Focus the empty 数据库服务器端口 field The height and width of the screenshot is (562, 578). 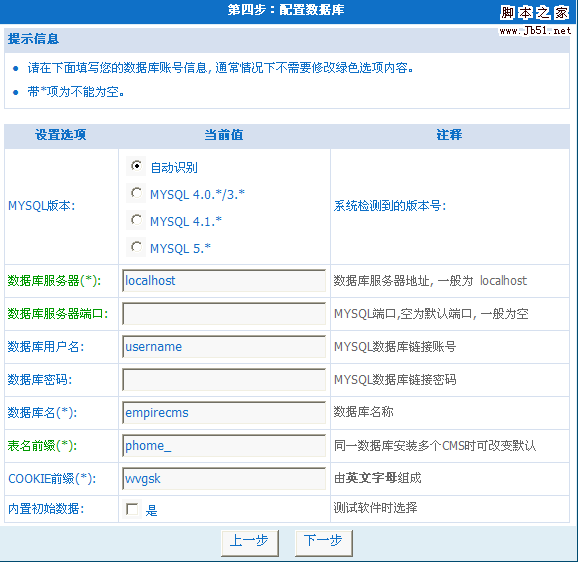[224, 314]
